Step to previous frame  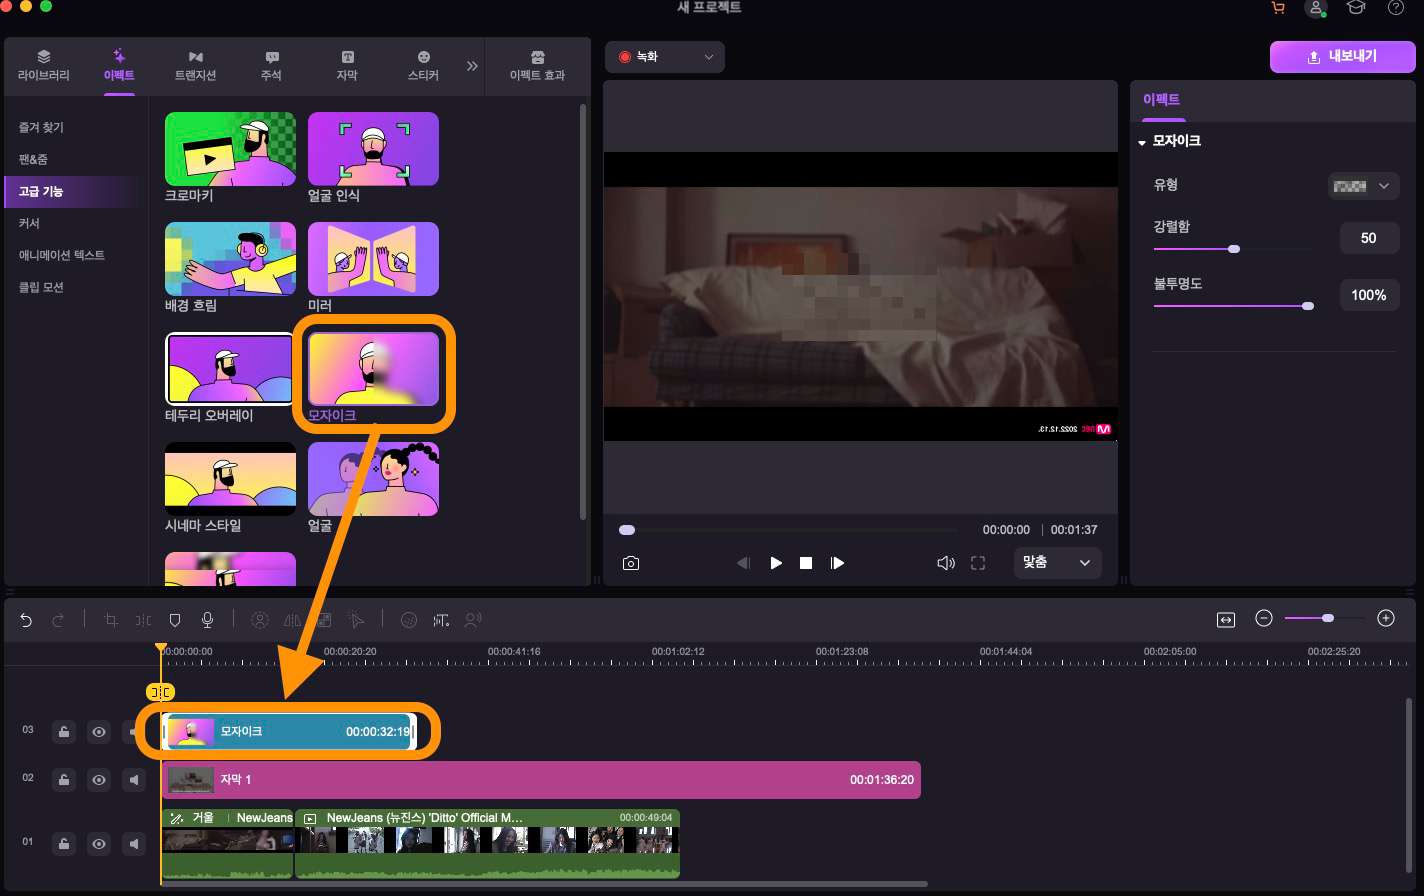[743, 563]
